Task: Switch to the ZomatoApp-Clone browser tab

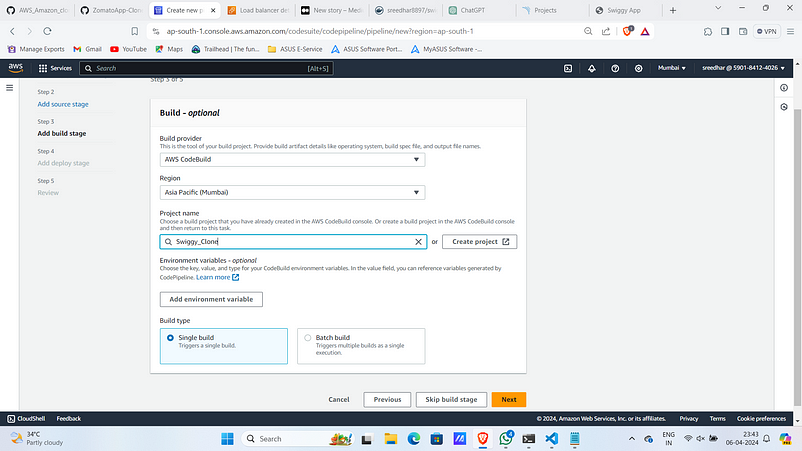Action: click(x=112, y=10)
